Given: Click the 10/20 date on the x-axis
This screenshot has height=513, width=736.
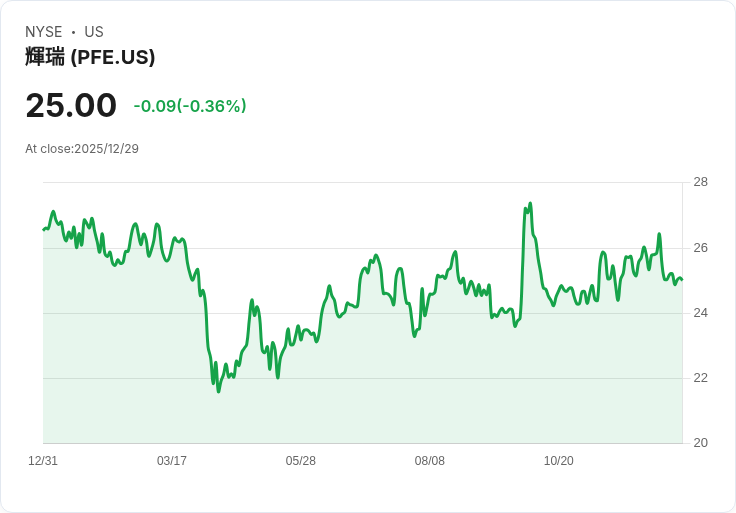Looking at the screenshot, I should 559,460.
